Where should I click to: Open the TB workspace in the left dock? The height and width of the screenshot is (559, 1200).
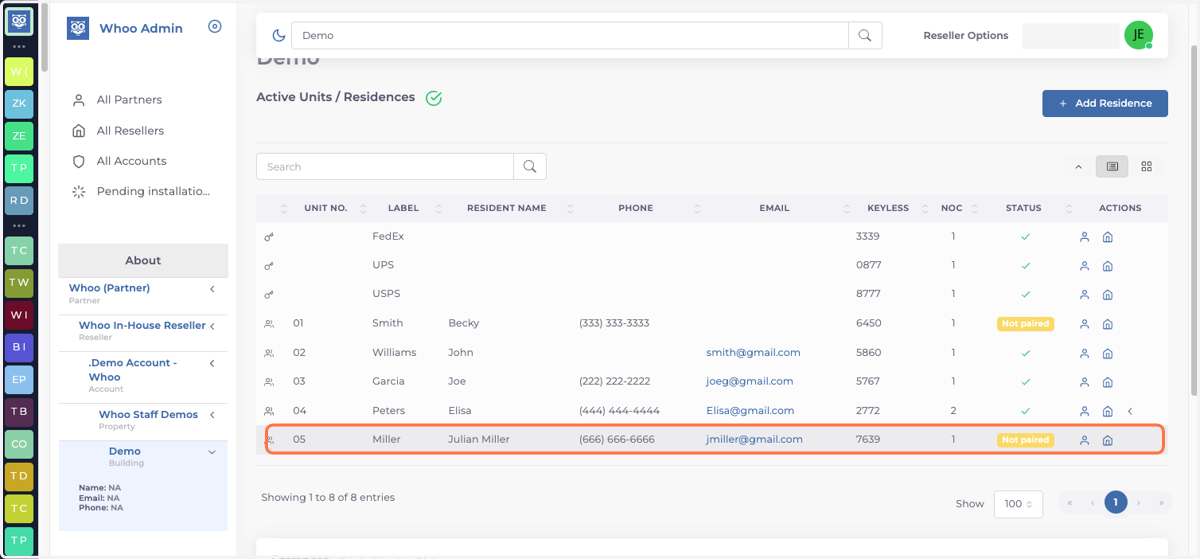[19, 411]
